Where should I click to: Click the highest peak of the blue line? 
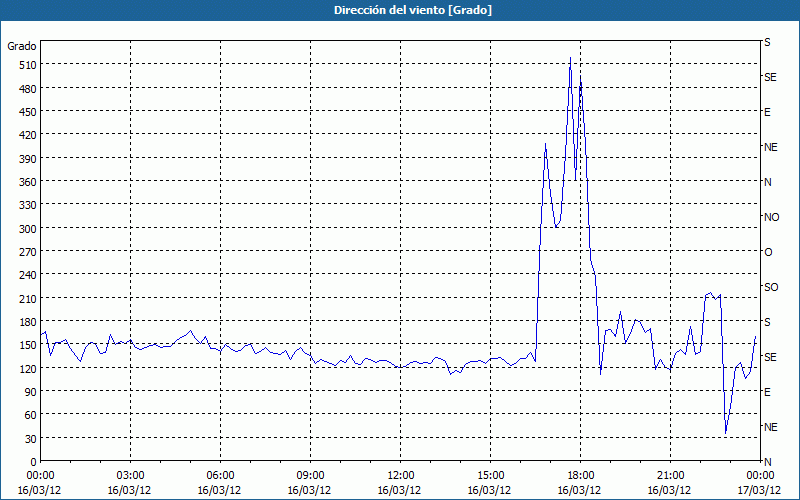[570, 58]
